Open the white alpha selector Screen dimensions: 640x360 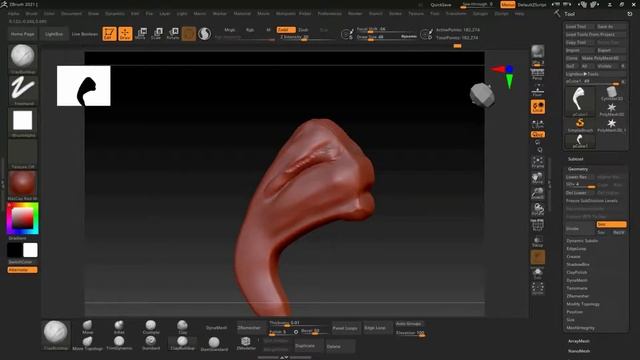22,122
